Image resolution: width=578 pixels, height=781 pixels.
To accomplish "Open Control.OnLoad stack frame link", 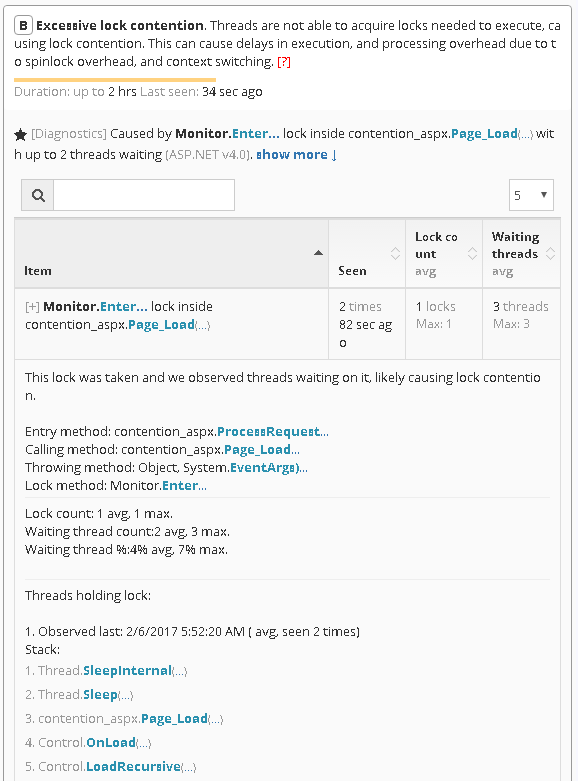I will [111, 743].
